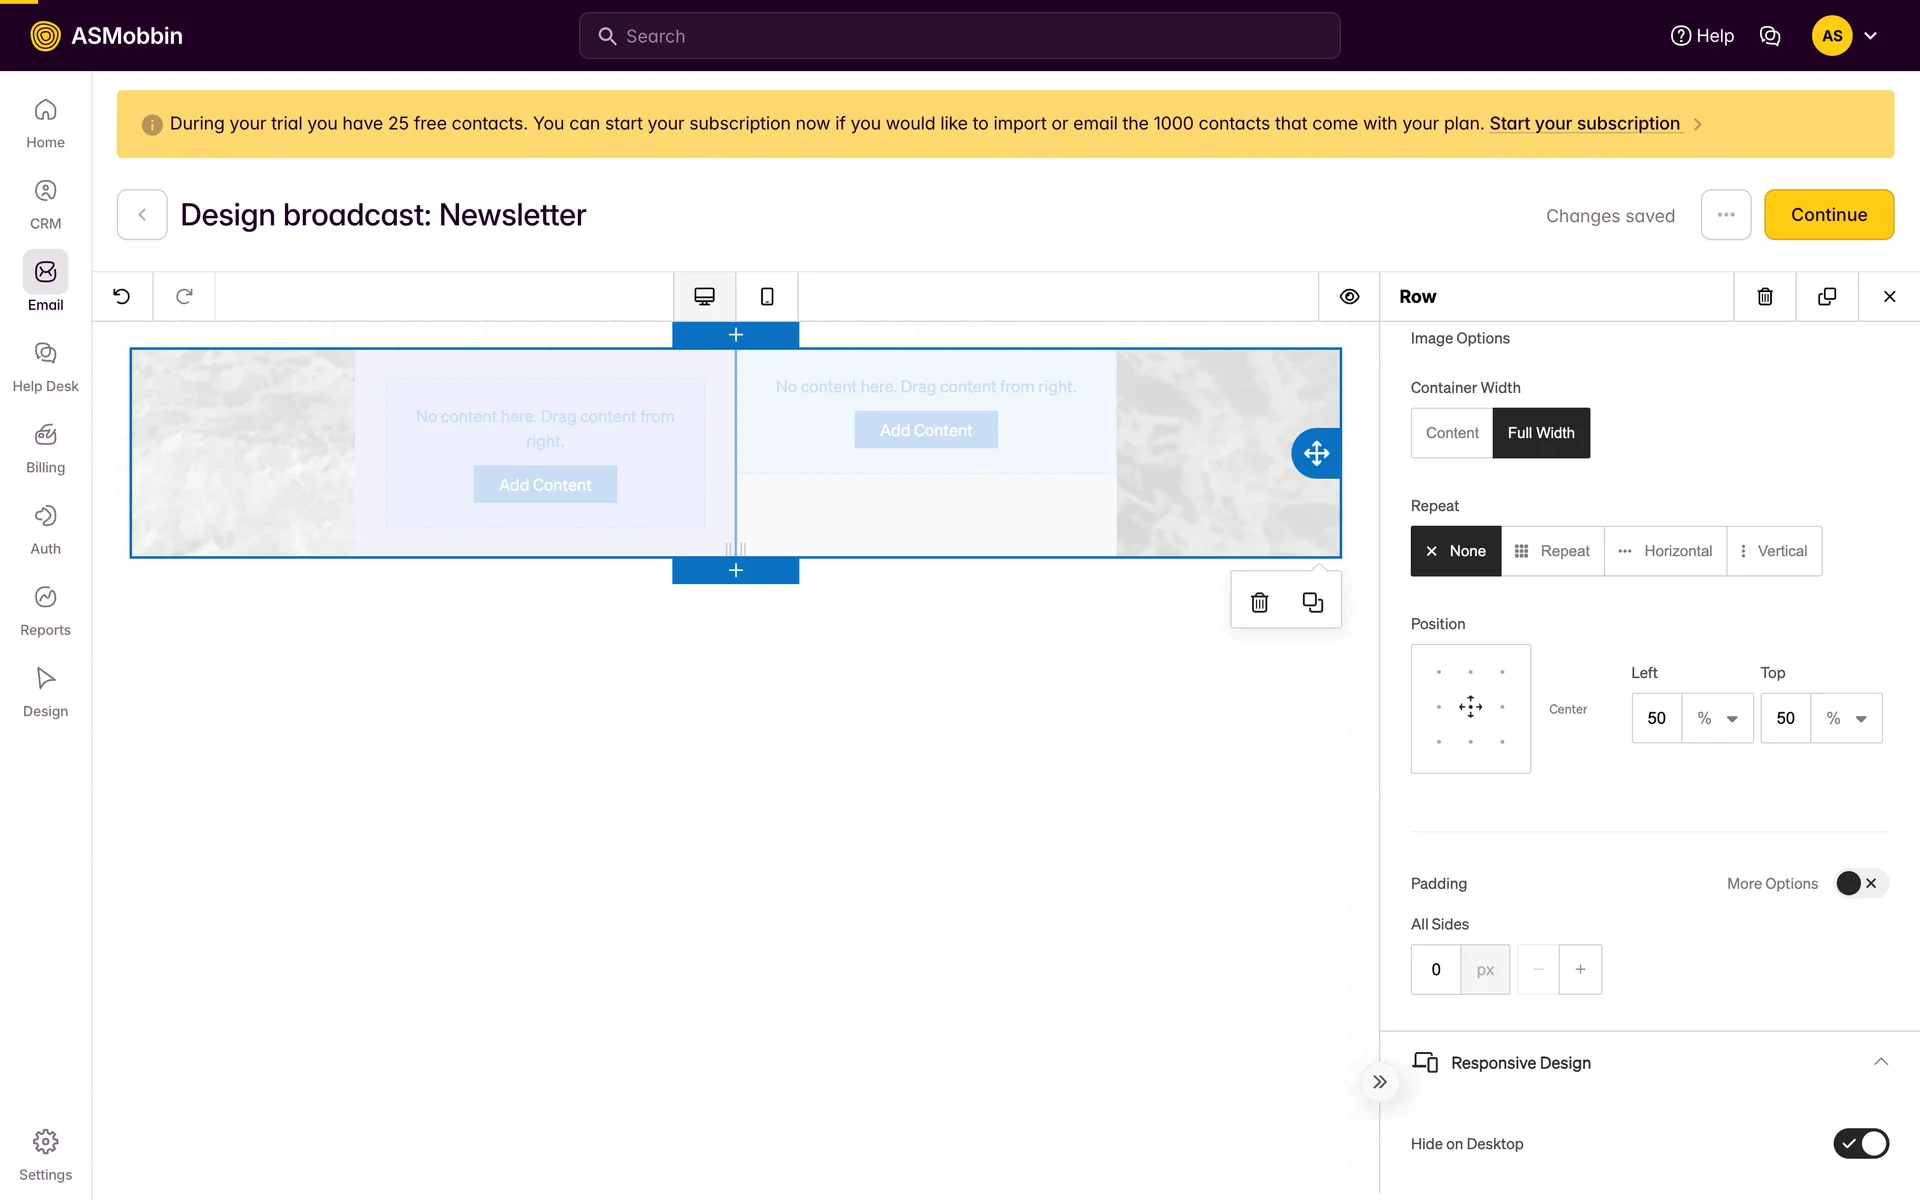Viewport: 1920px width, 1200px height.
Task: Toggle Hide on Desktop switch
Action: (x=1860, y=1143)
